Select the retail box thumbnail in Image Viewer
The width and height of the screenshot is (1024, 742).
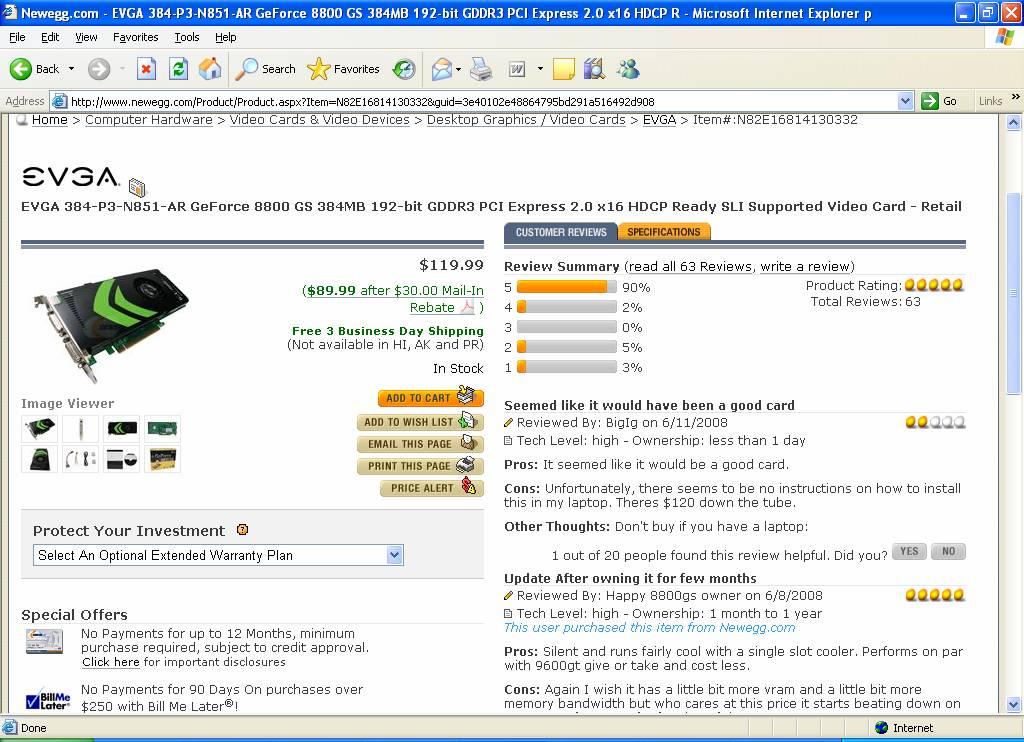[162, 459]
